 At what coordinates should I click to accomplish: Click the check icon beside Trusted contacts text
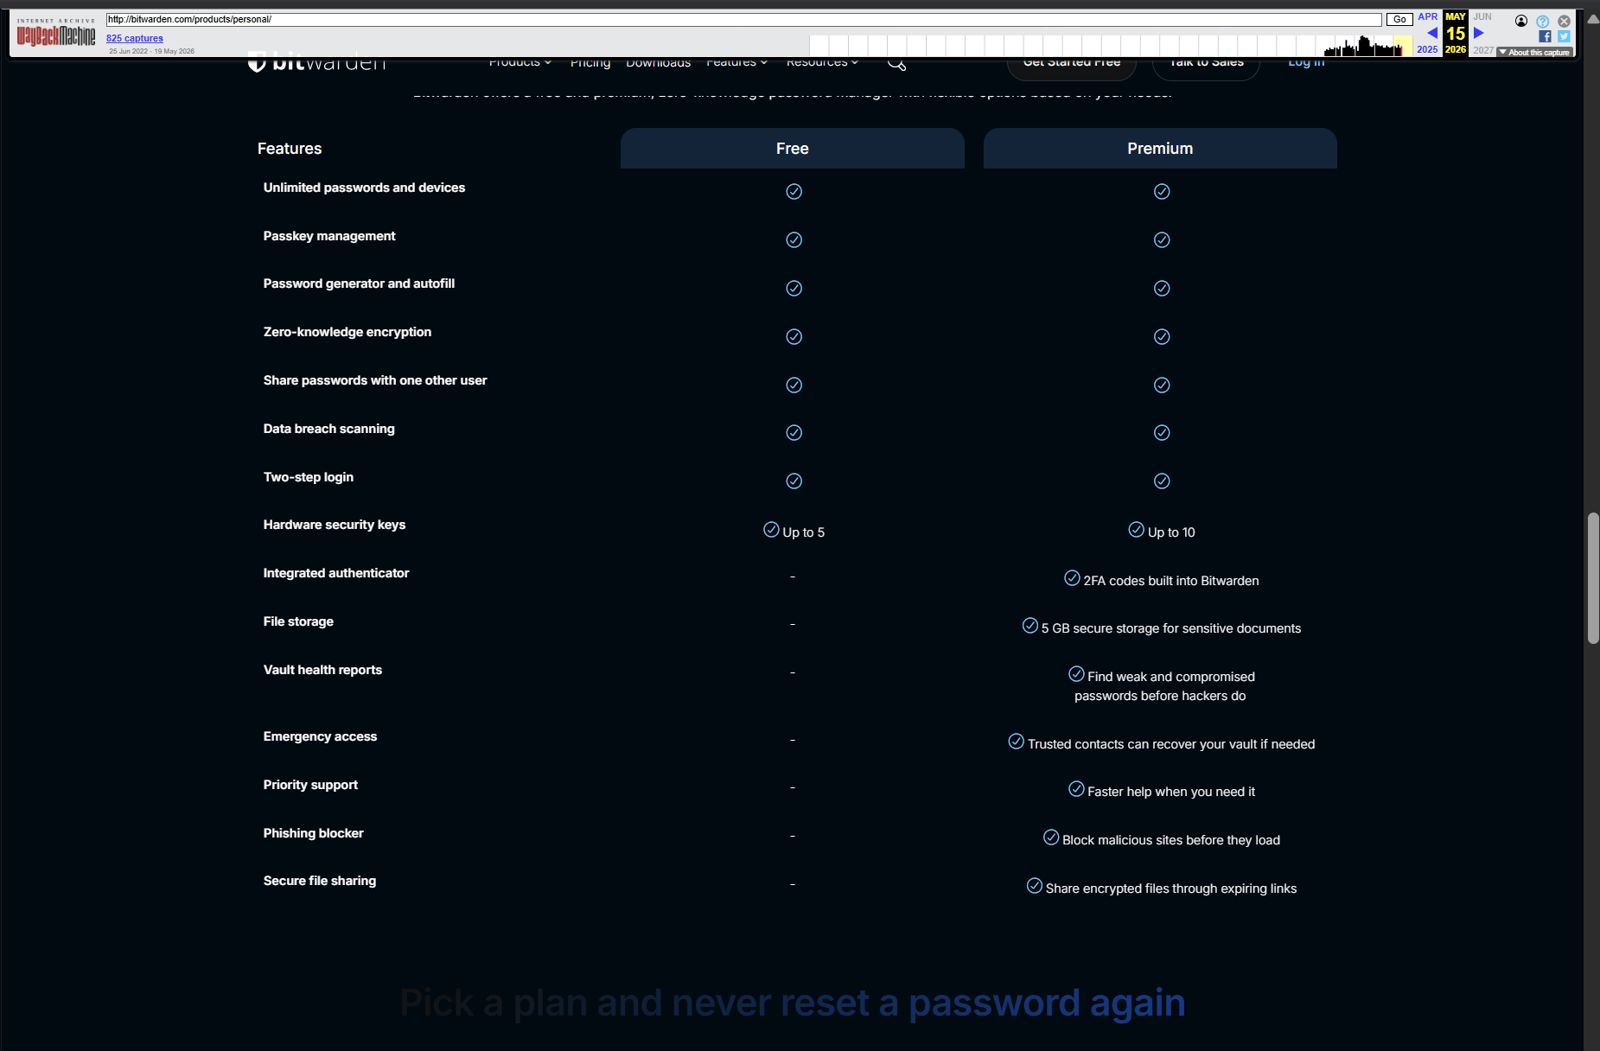(x=1016, y=742)
